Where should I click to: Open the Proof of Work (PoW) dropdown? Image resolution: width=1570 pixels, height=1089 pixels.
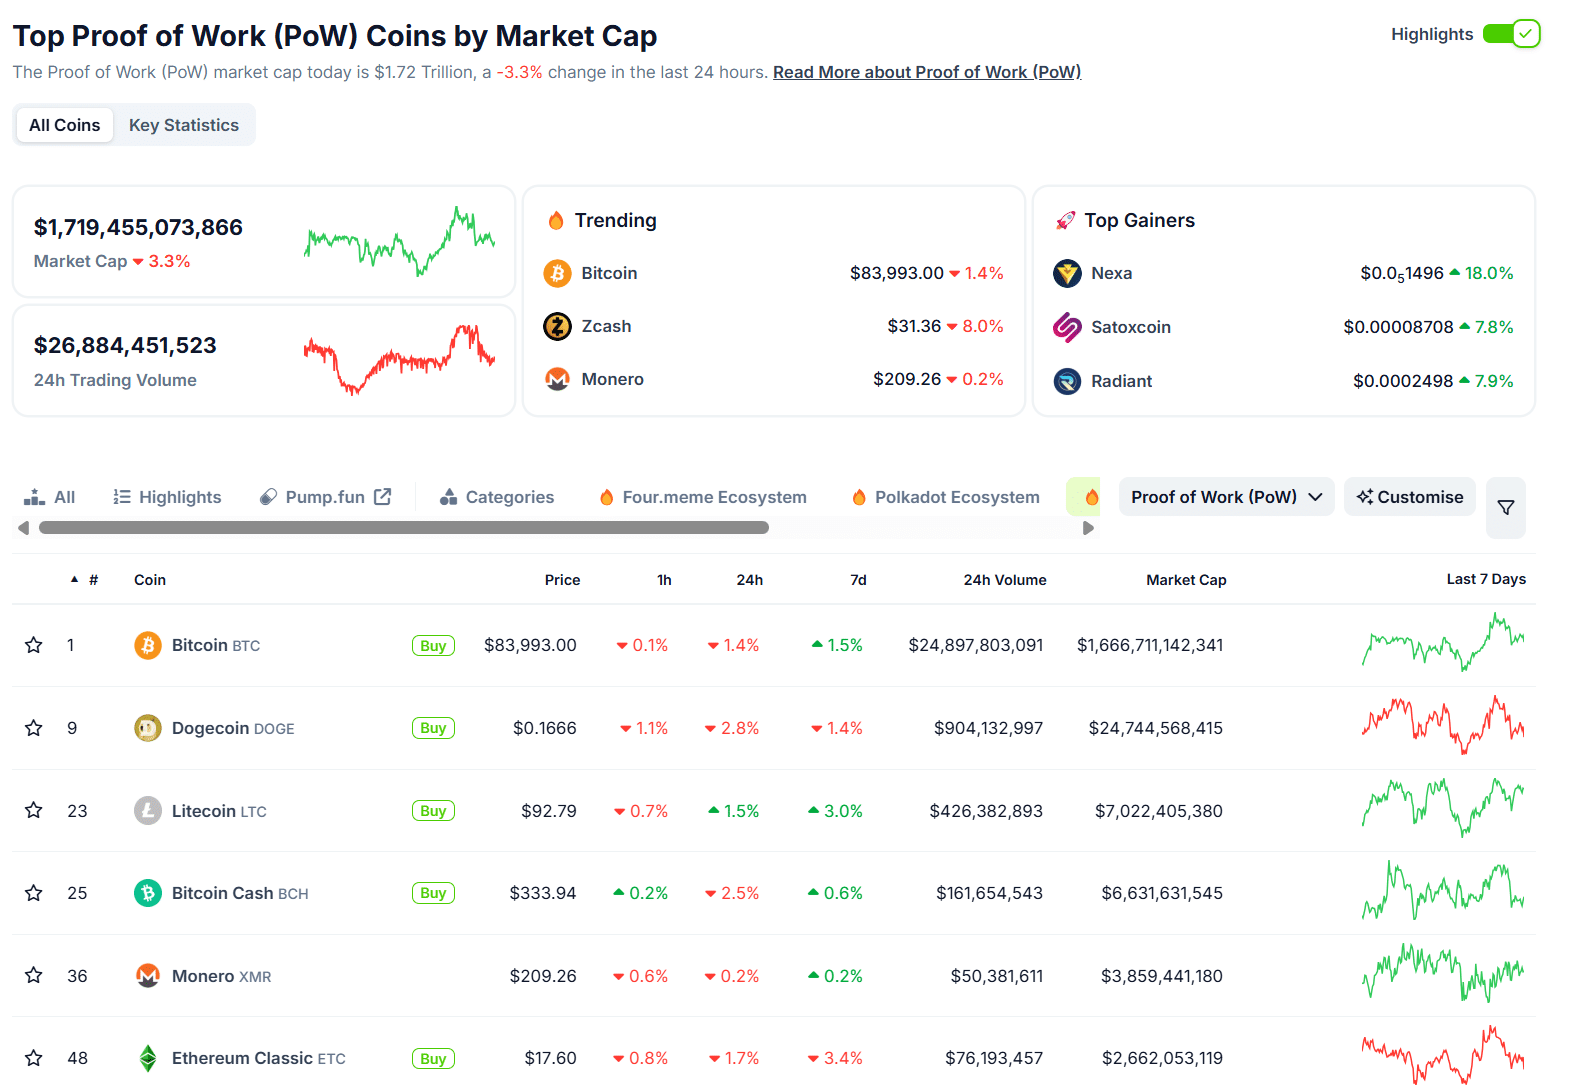[1226, 496]
